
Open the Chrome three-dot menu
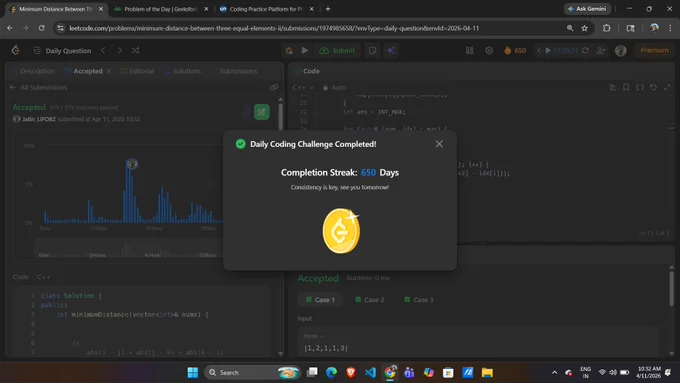click(670, 28)
